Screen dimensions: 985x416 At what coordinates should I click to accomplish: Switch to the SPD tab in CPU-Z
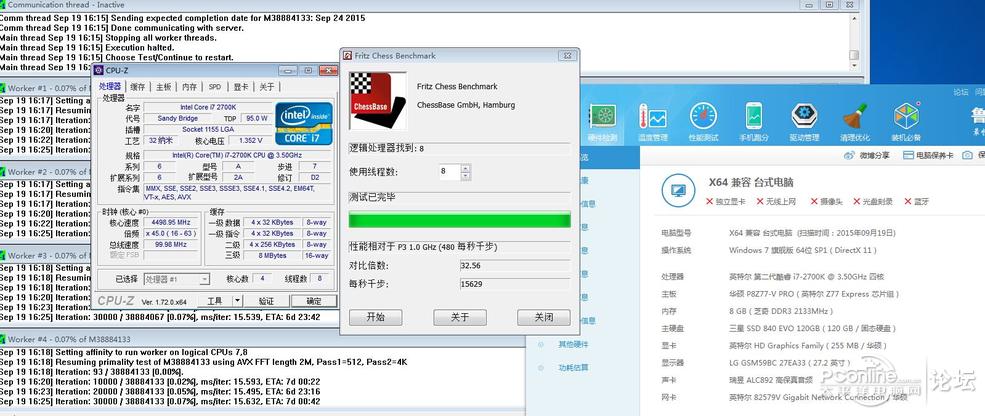point(215,87)
